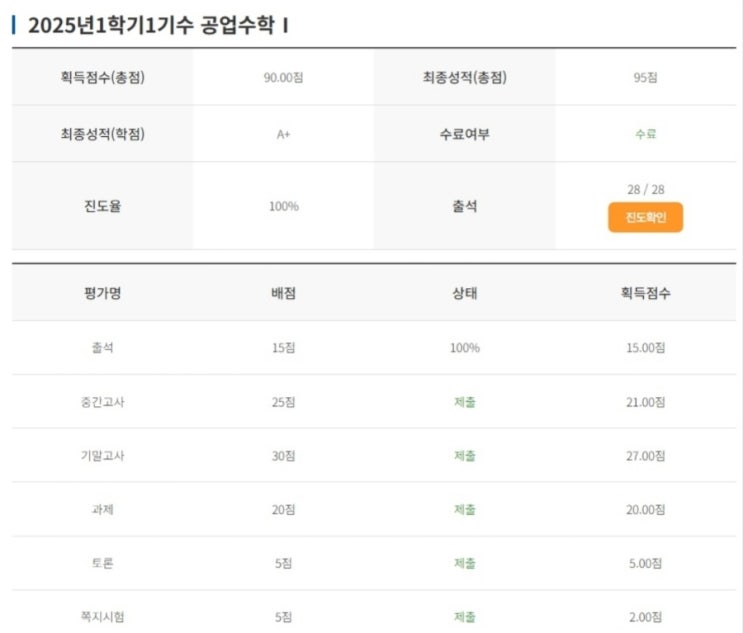743x633 pixels.
Task: Select the 95점 final score value
Action: pos(645,77)
